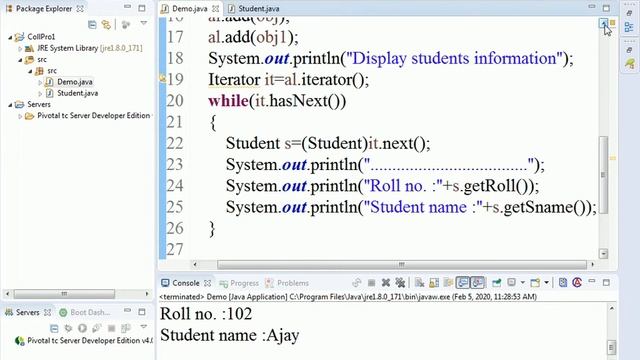This screenshot has width=640, height=360.
Task: Collapse the inner src package
Action: pos(30,71)
